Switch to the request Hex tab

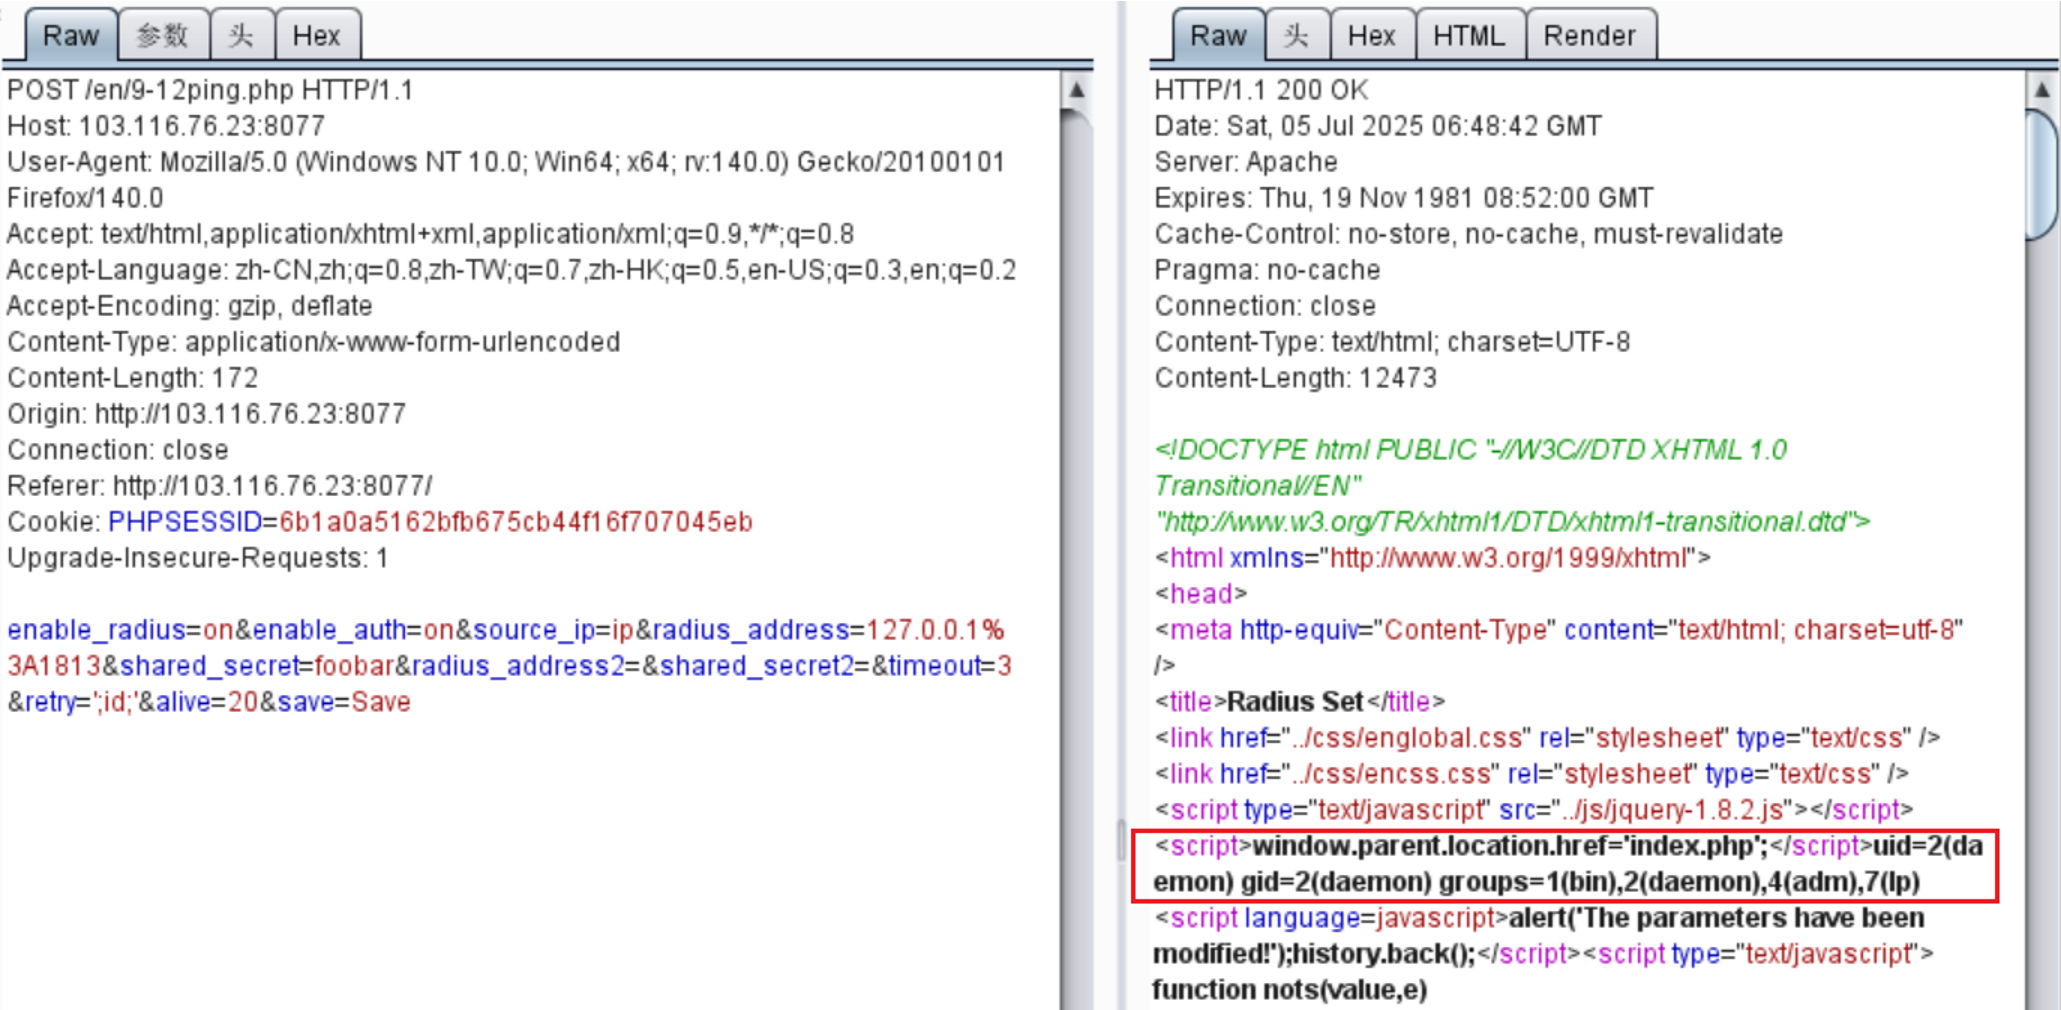317,35
